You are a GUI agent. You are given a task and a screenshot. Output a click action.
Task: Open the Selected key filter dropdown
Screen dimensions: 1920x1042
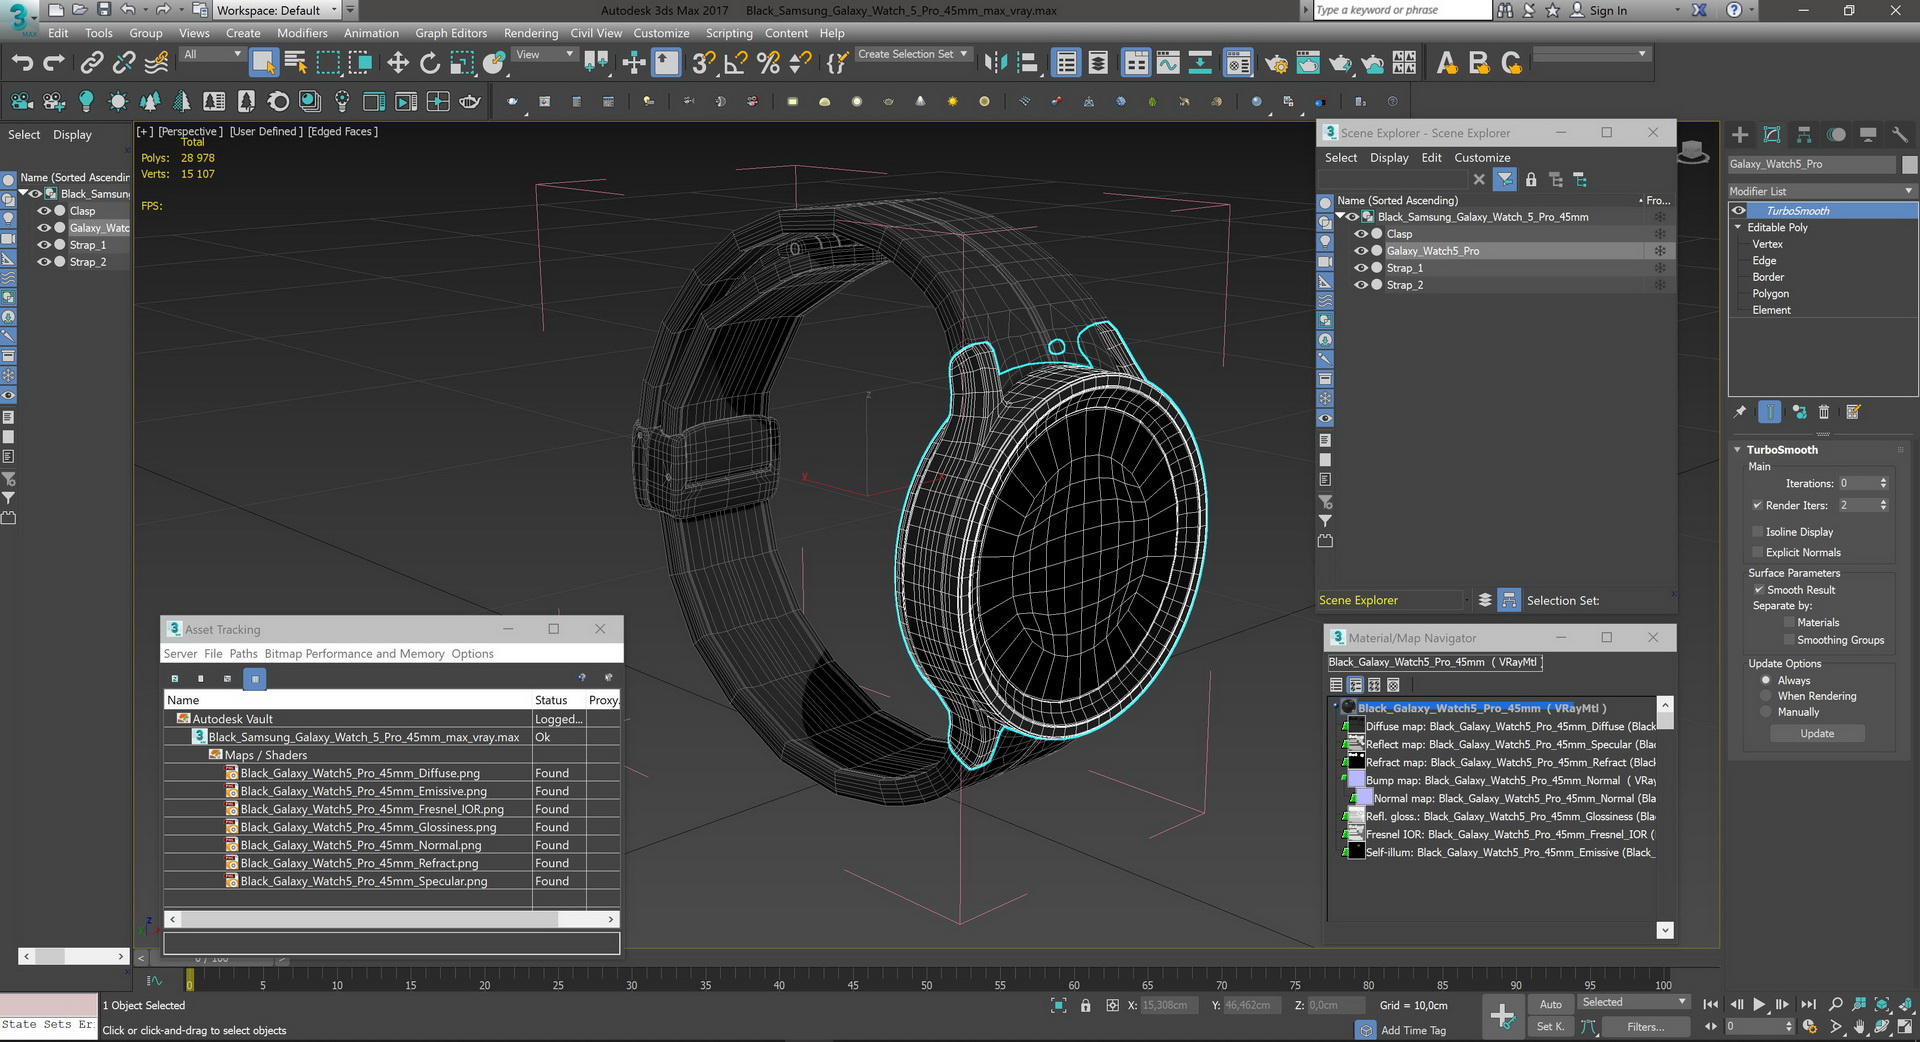click(1633, 1002)
